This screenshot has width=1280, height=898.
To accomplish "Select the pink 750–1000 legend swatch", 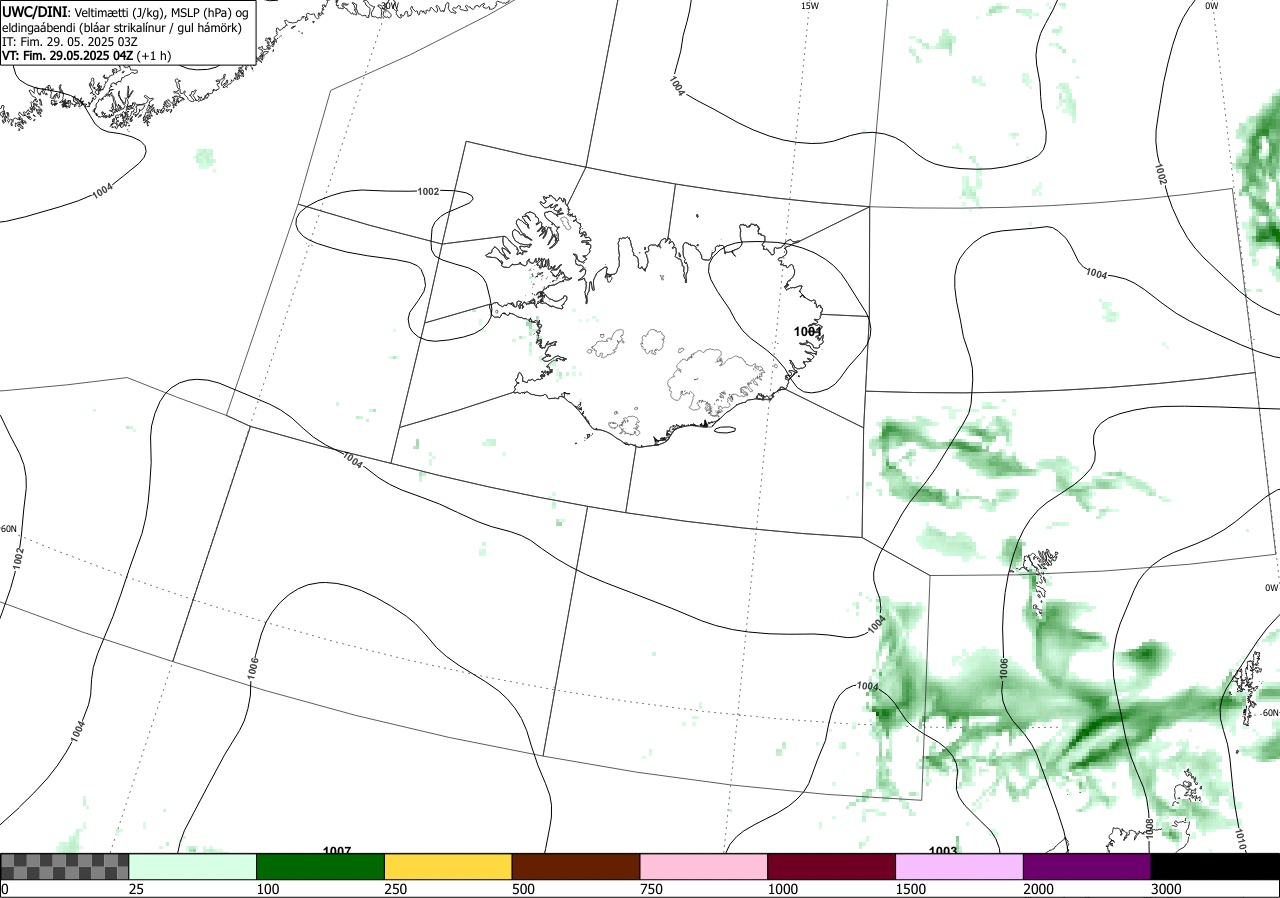I will [x=704, y=866].
